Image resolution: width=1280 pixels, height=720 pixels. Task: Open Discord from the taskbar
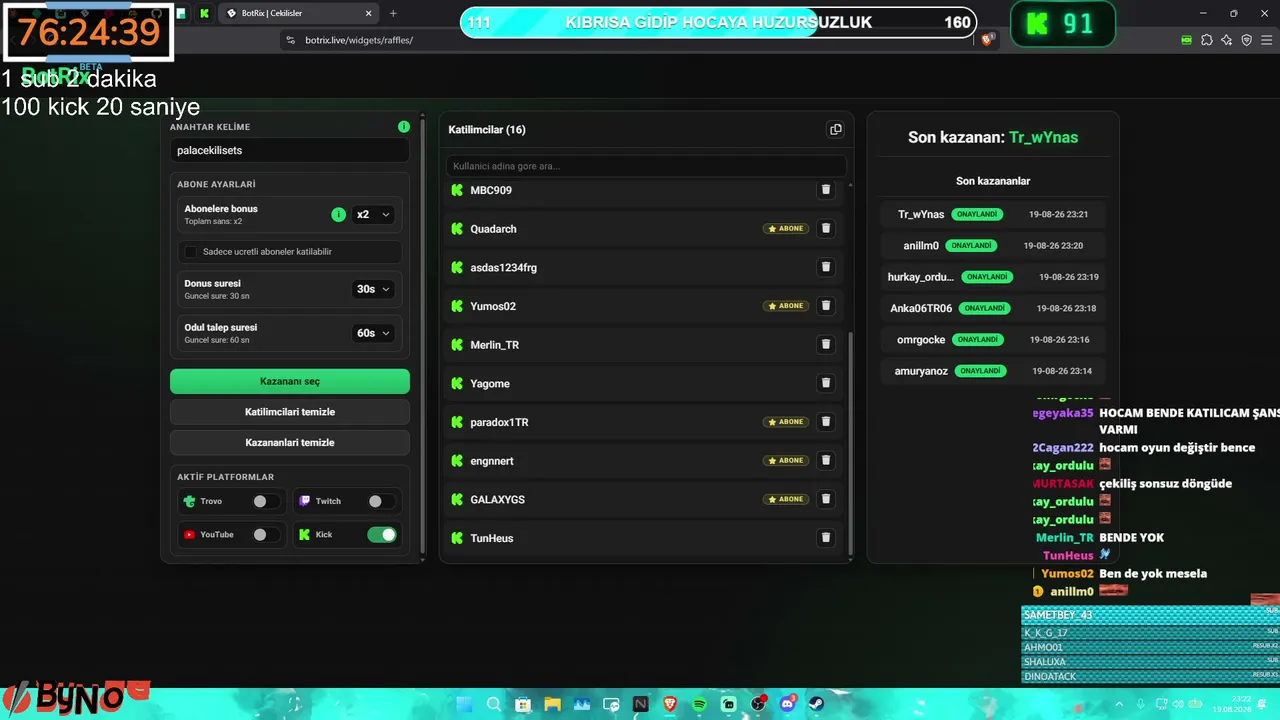[x=788, y=704]
